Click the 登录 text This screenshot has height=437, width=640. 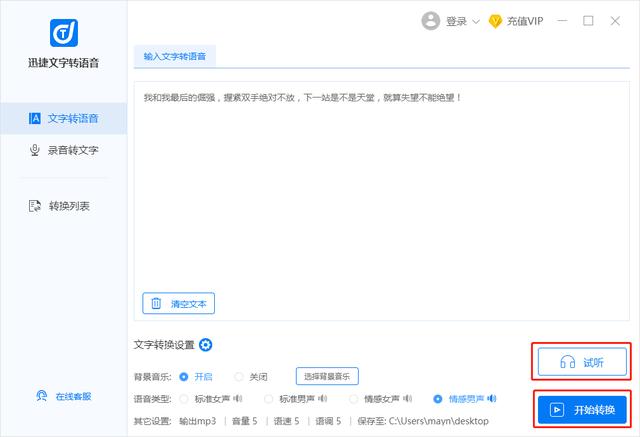(456, 21)
